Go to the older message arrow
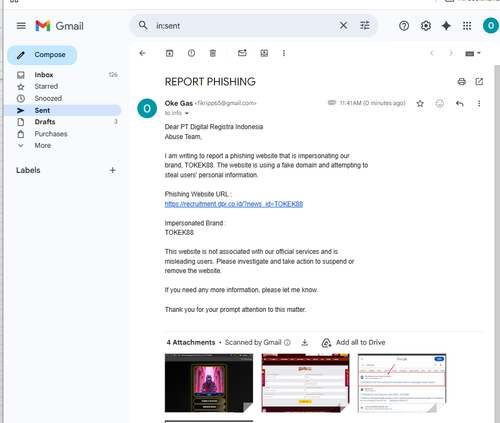500x423 pixels. (451, 53)
